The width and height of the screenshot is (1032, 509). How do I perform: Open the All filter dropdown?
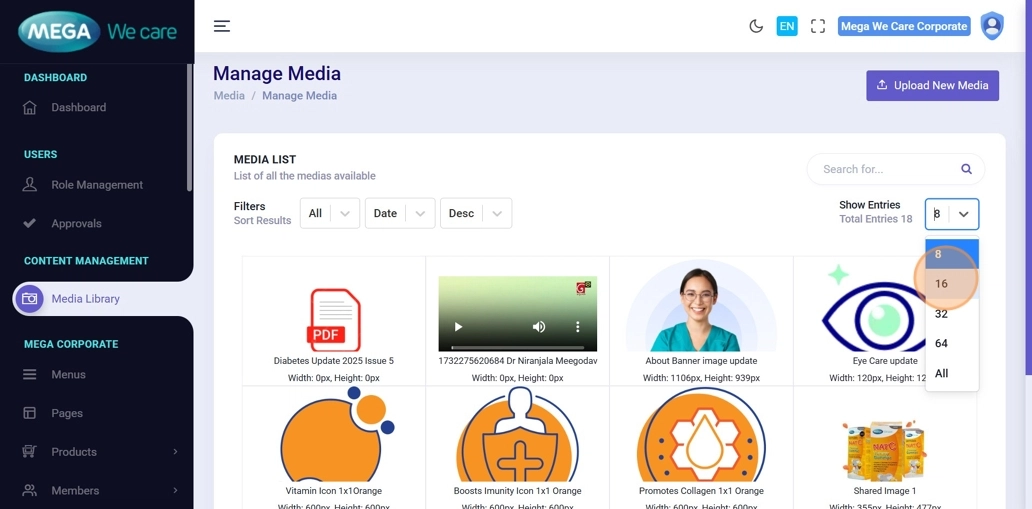329,213
